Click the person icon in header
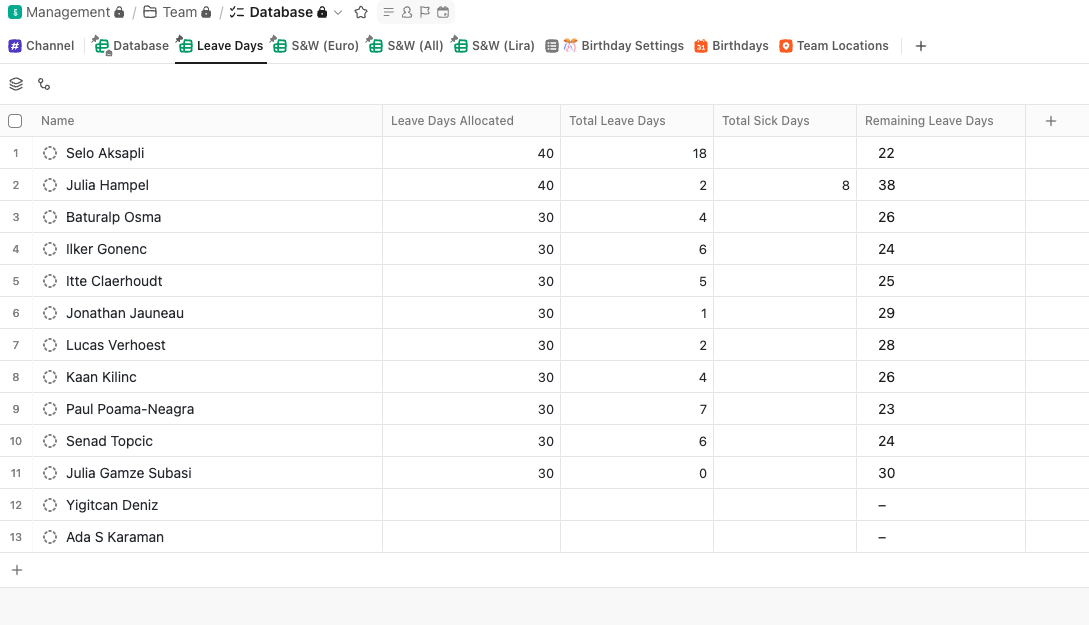This screenshot has height=625, width=1089. 407,13
